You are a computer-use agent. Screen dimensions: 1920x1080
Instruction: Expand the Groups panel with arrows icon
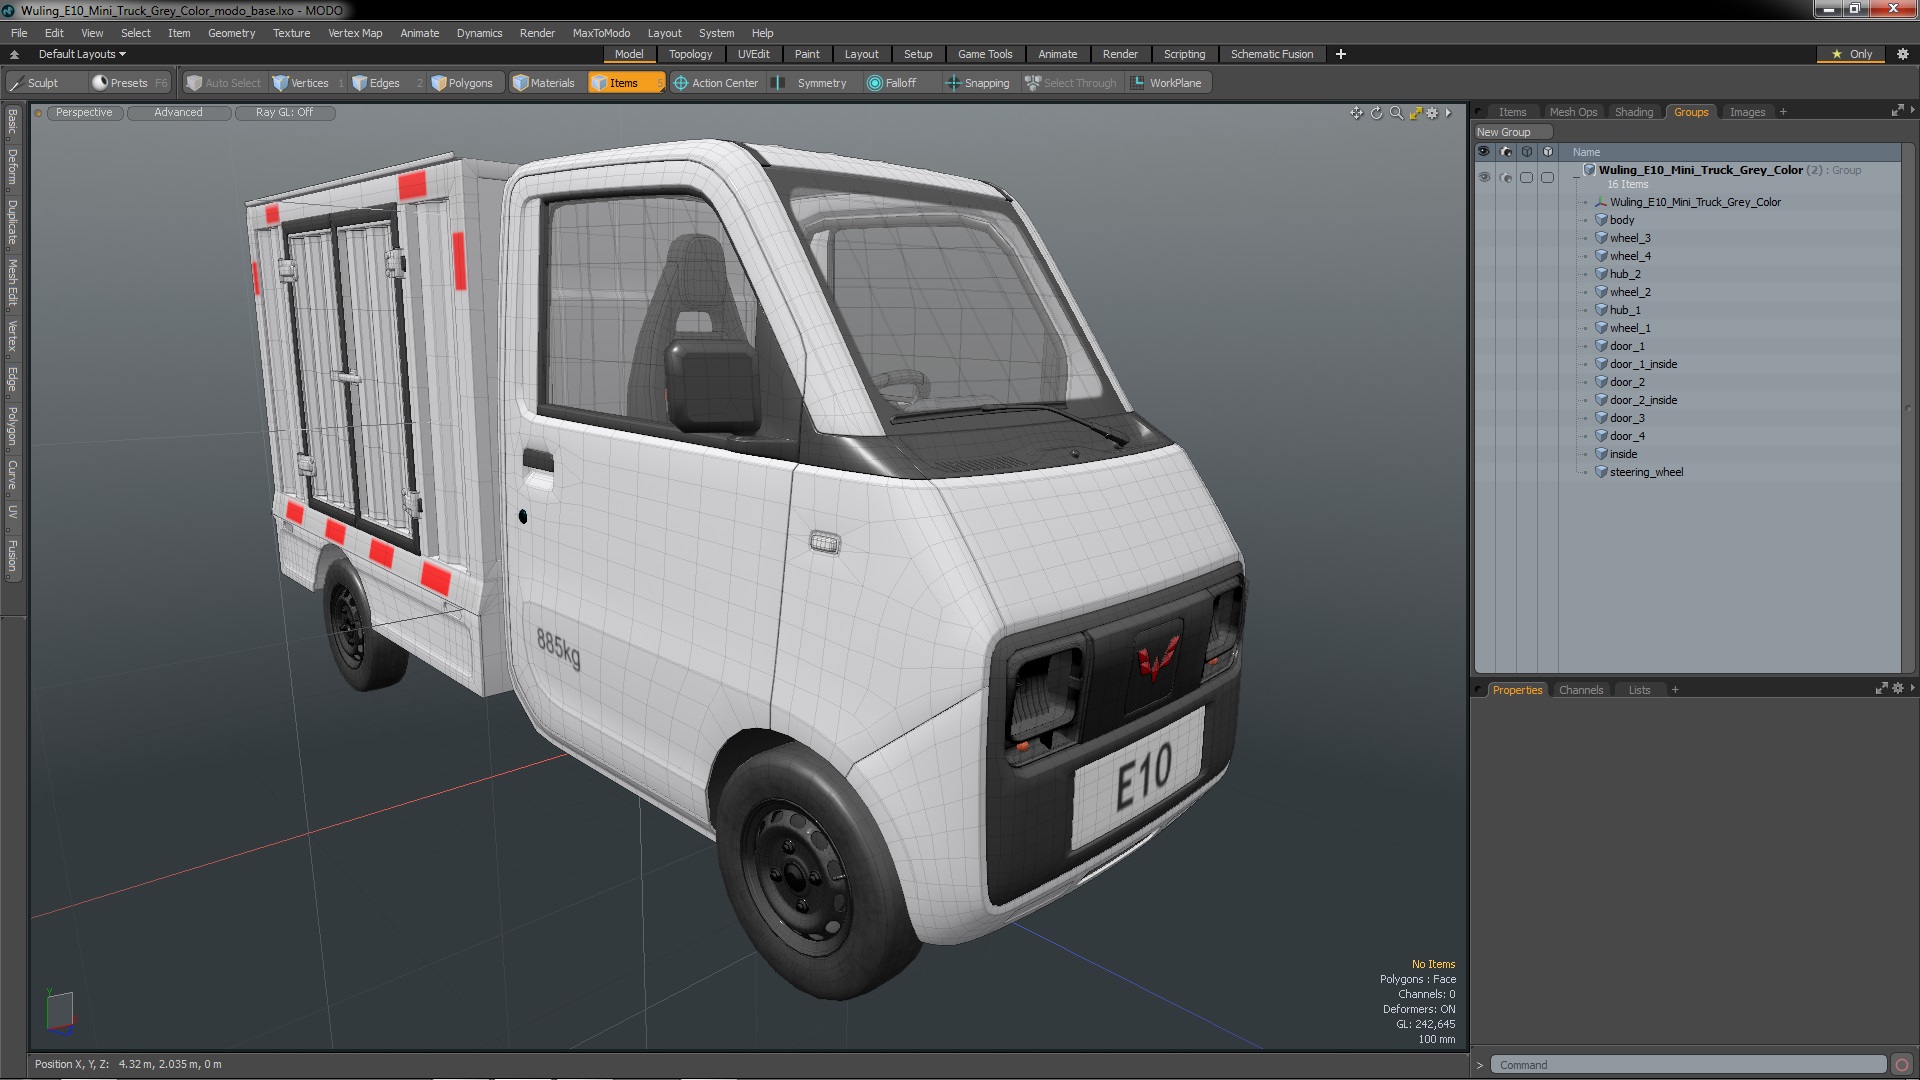(x=1897, y=111)
